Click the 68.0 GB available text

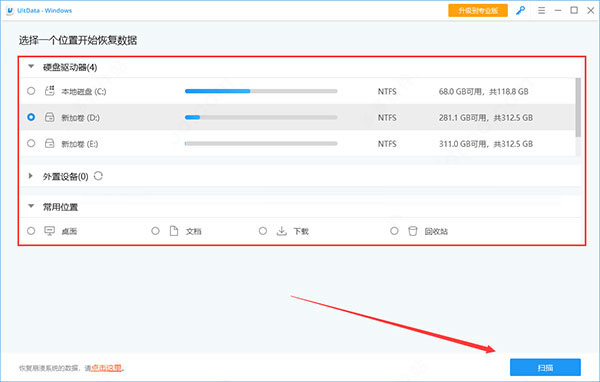click(484, 91)
